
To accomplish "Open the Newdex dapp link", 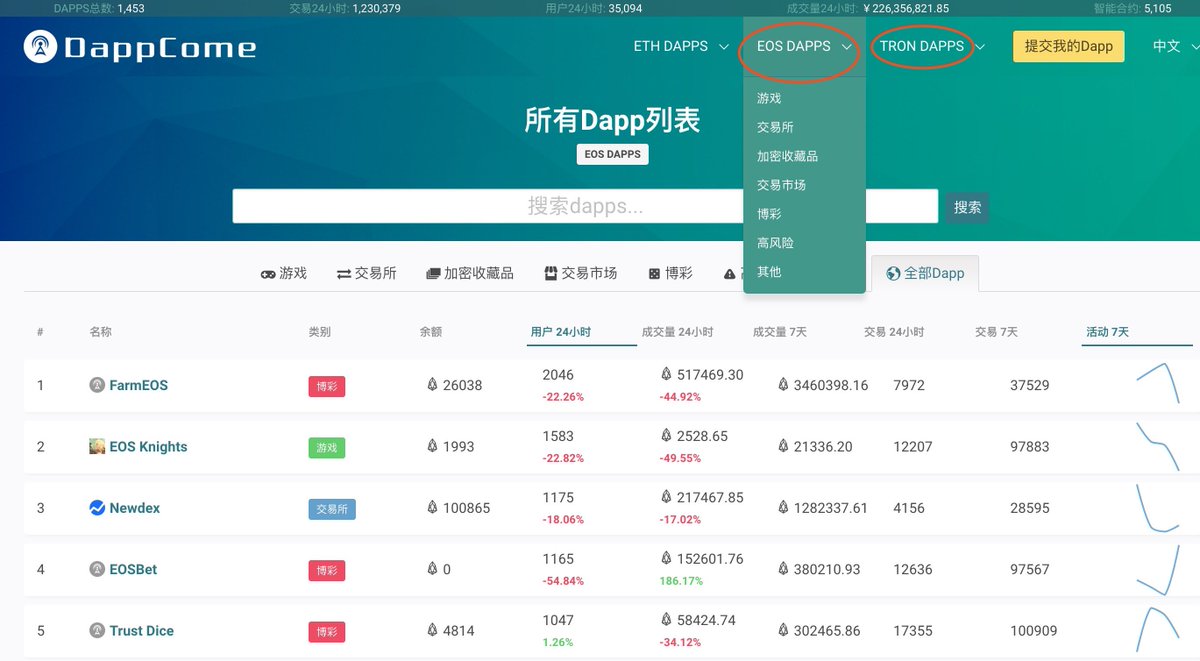I will coord(134,508).
